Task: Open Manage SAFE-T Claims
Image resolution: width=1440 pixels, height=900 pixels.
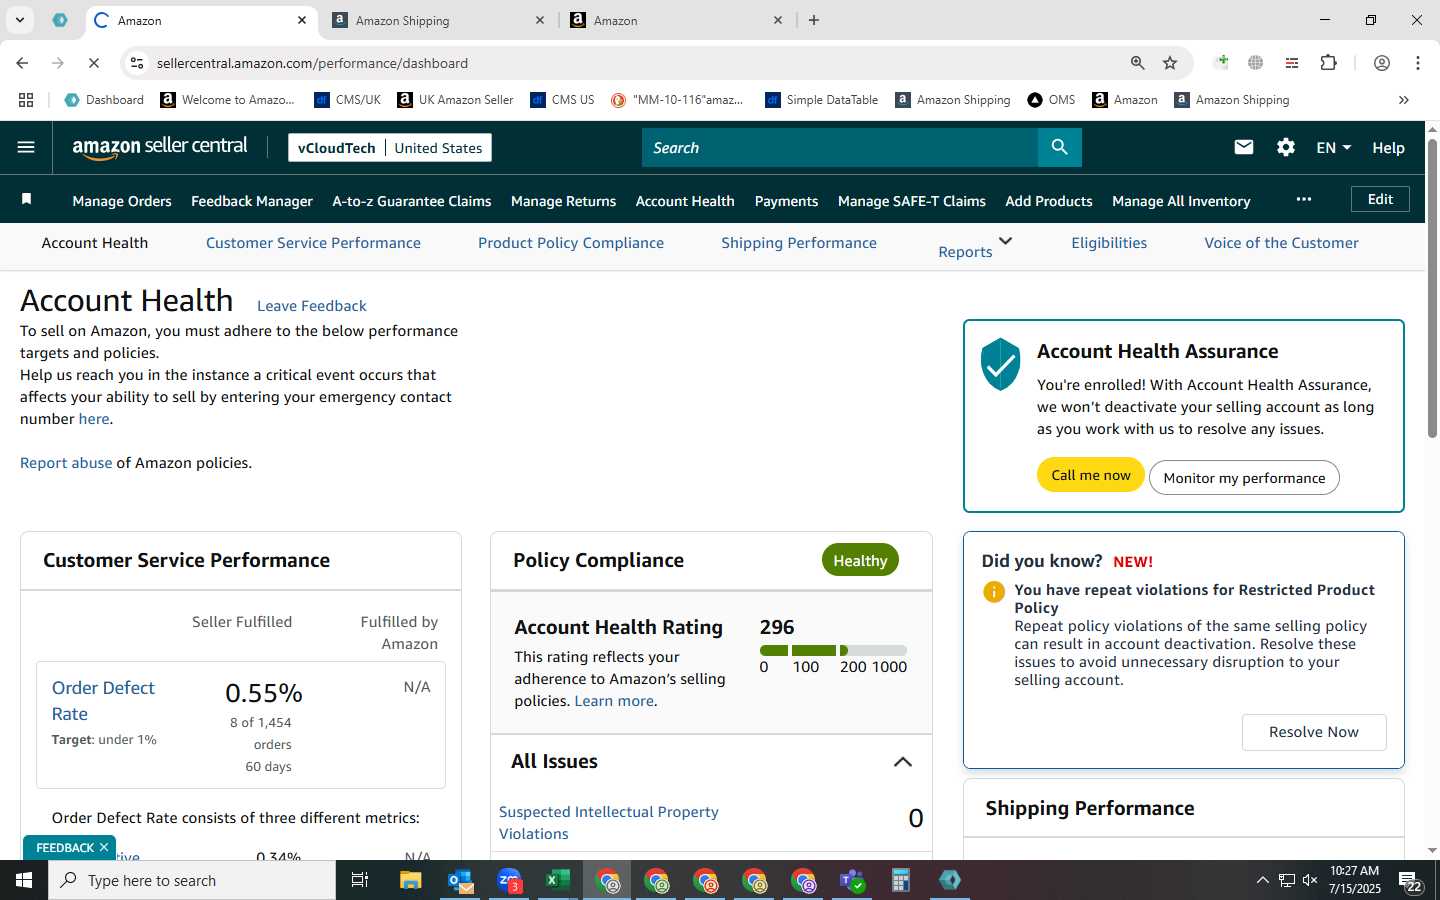Action: (x=912, y=201)
